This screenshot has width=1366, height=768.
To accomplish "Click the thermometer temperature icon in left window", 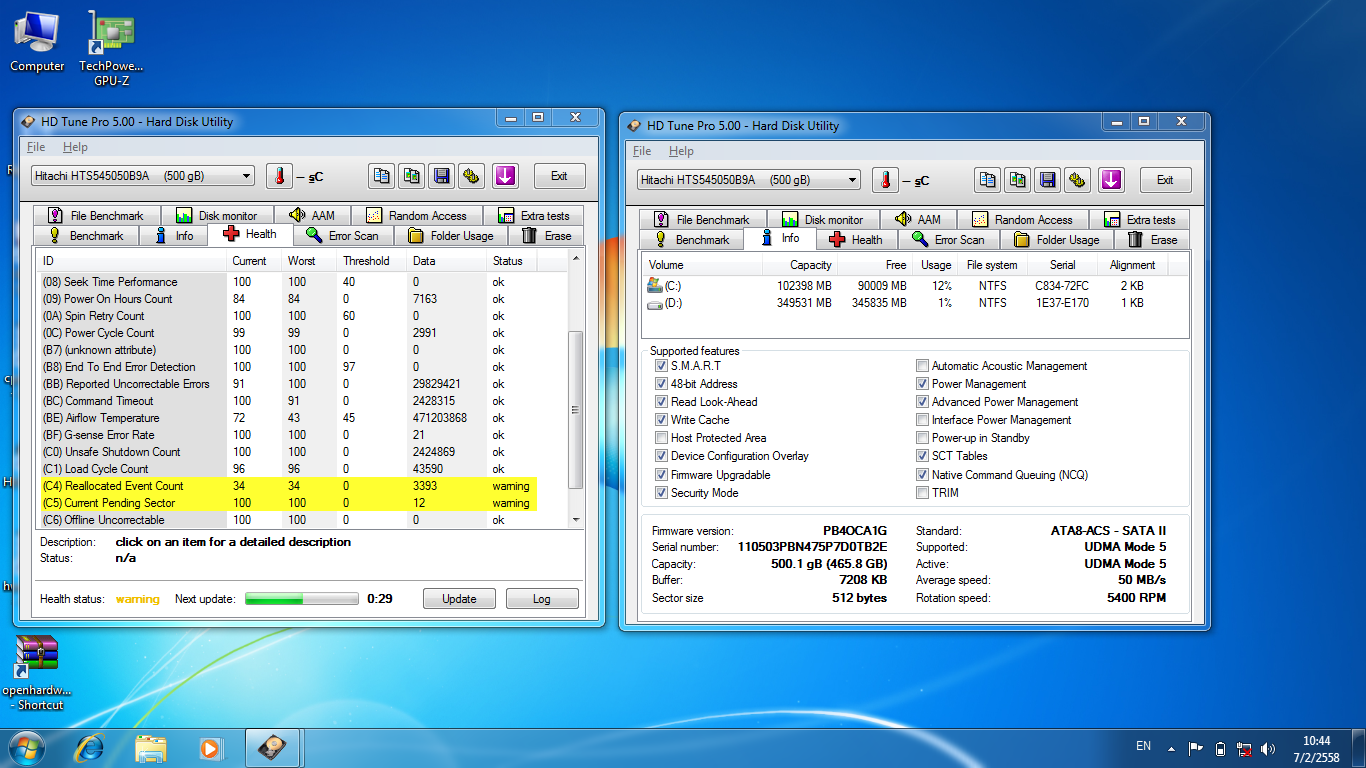I will pos(280,176).
